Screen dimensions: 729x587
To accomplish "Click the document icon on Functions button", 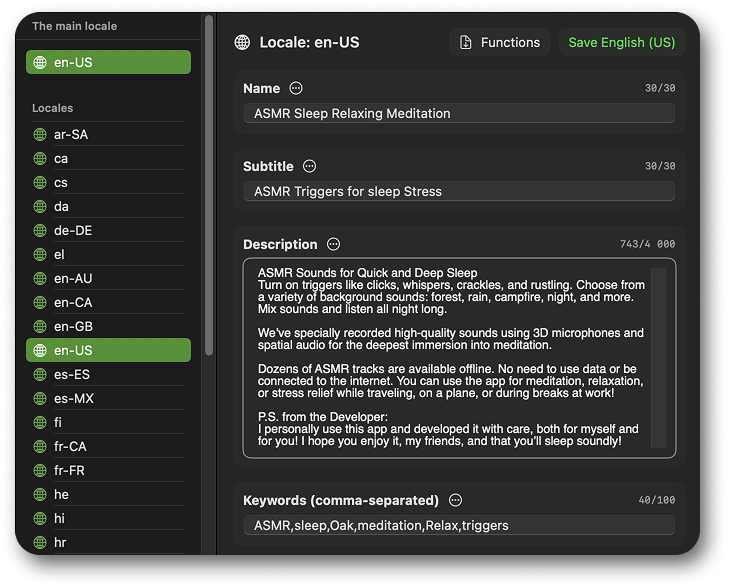I will click(465, 42).
